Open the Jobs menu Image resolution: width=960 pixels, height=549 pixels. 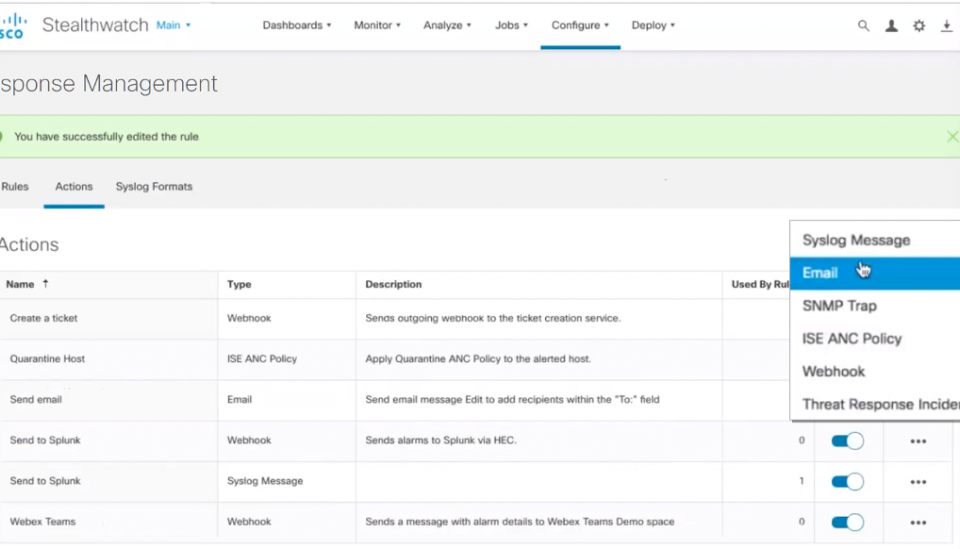511,25
